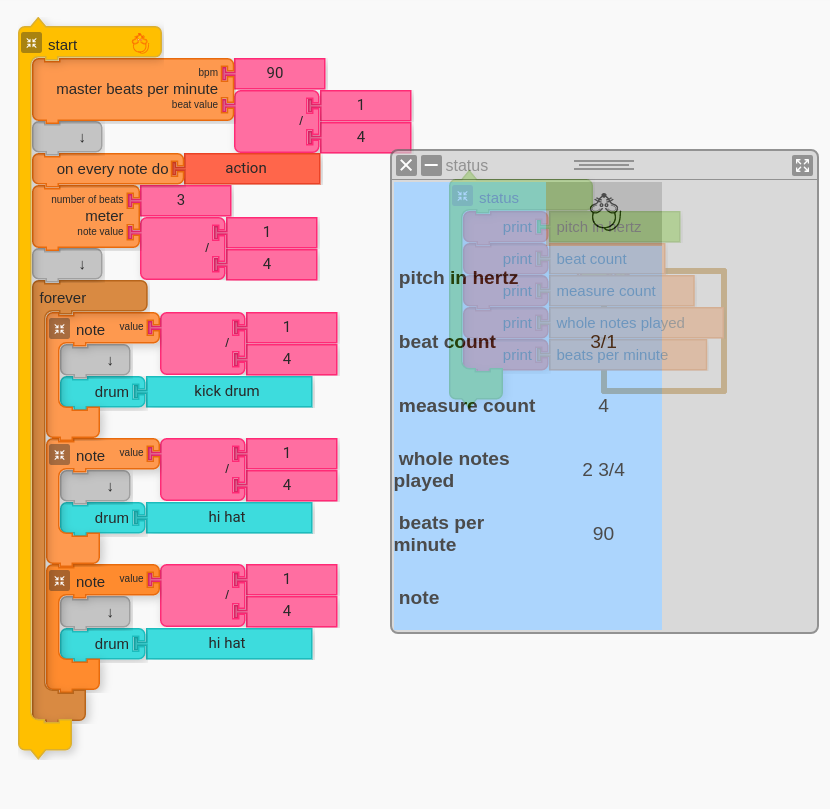
Task: Select the master beat value denominator 4
Action: click(365, 137)
